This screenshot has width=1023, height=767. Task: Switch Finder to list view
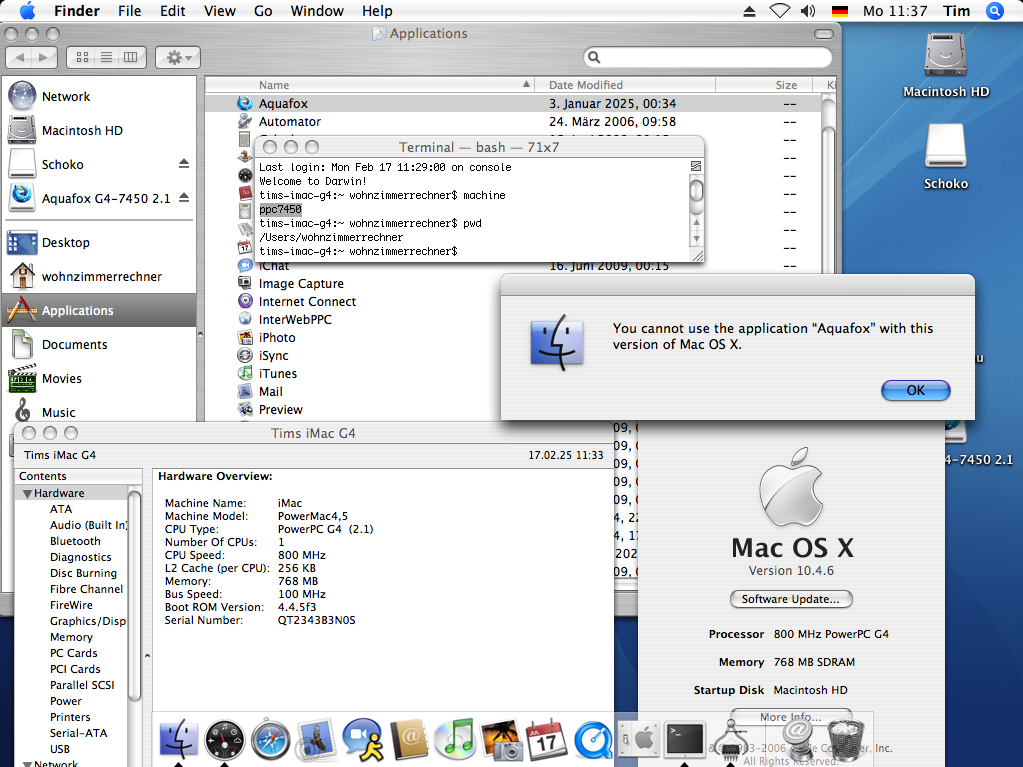click(x=106, y=57)
